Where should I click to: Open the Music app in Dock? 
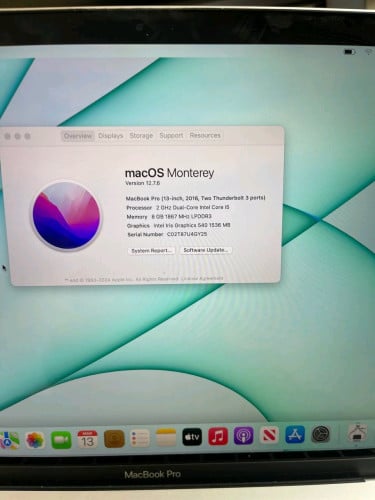[218, 436]
